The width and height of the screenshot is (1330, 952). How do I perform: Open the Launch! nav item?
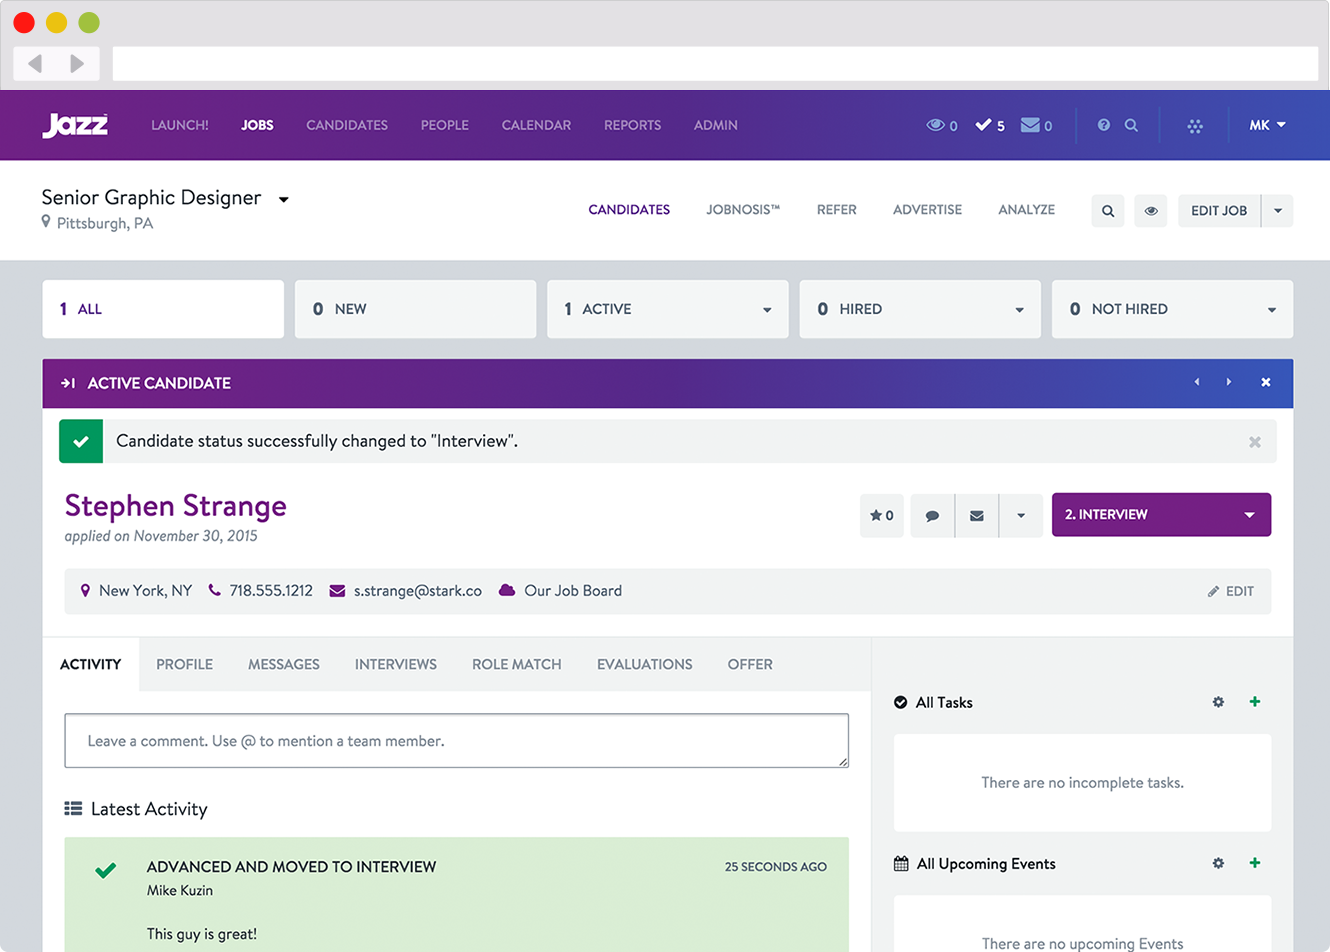coord(180,125)
